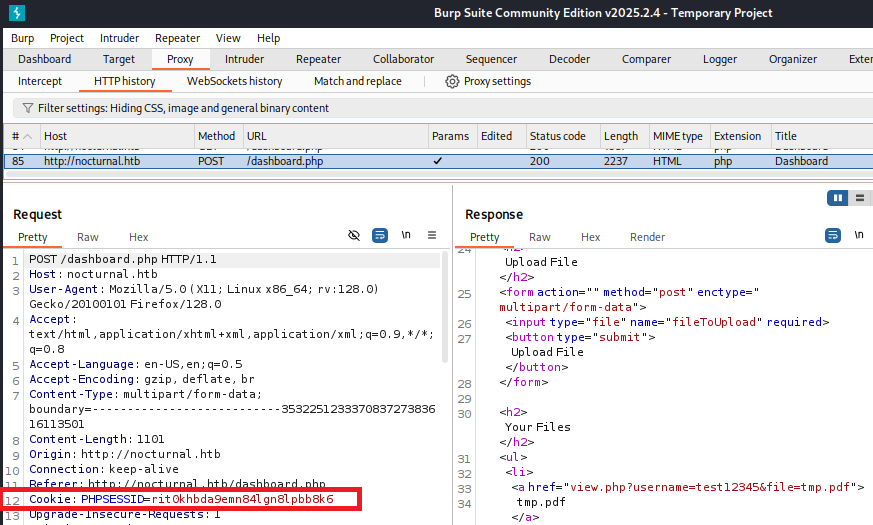Click the Burp Suite logo icon
The height and width of the screenshot is (525, 873).
coord(16,13)
